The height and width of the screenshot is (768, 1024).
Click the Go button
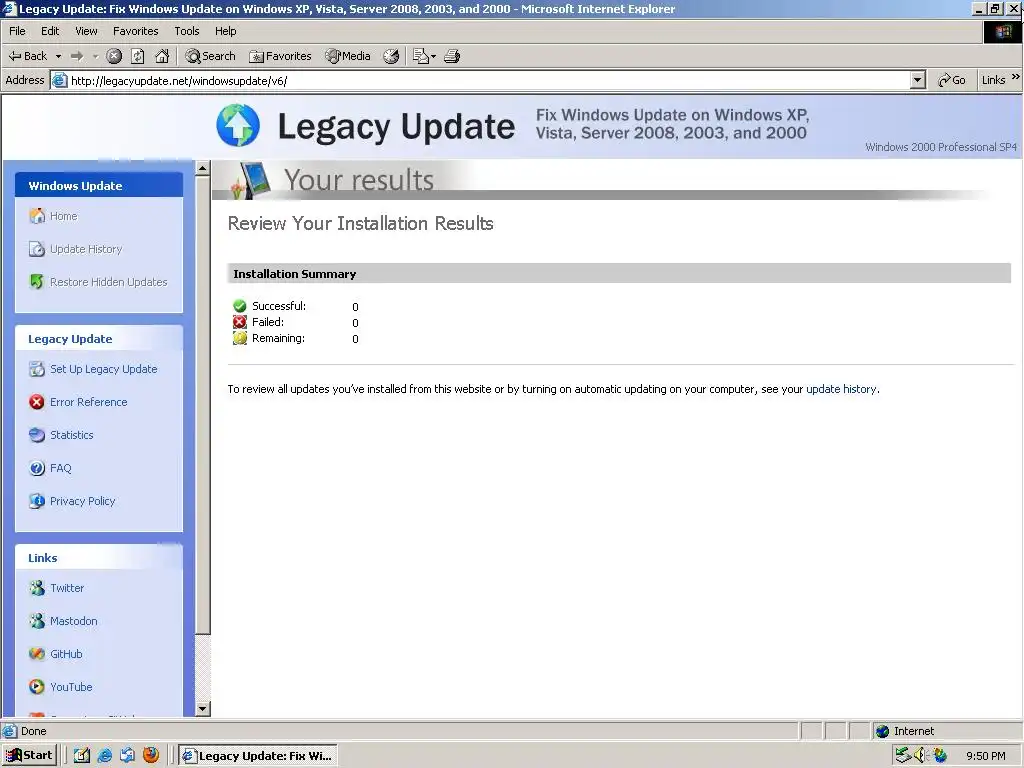pos(952,80)
